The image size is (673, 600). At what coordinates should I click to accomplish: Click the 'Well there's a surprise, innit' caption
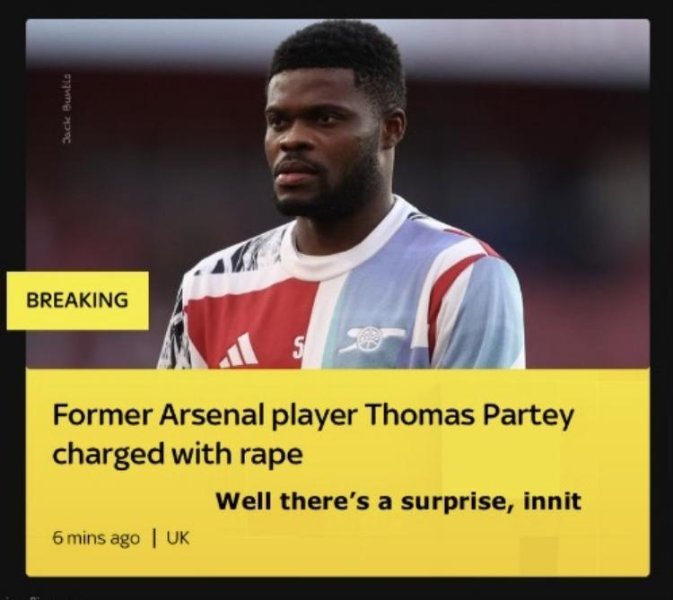[398, 501]
